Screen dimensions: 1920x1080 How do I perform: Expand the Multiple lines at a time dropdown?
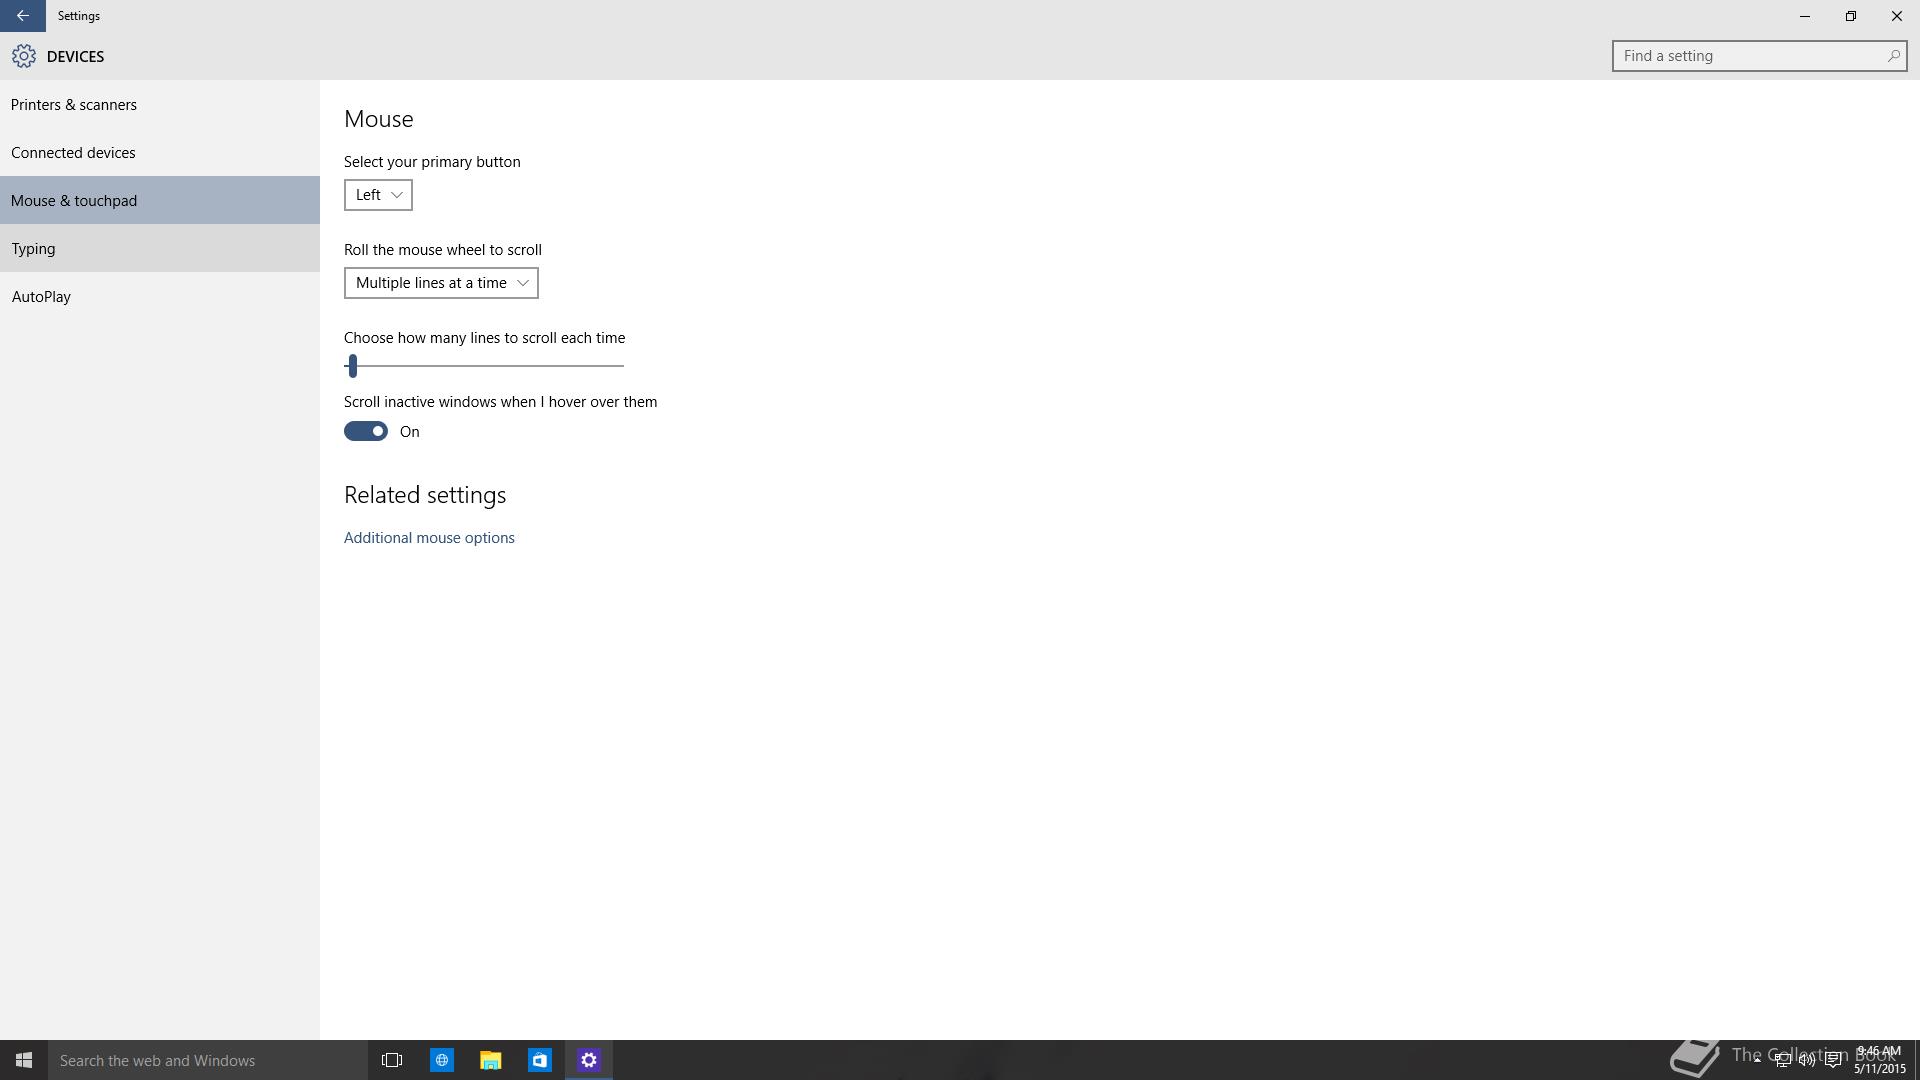441,283
